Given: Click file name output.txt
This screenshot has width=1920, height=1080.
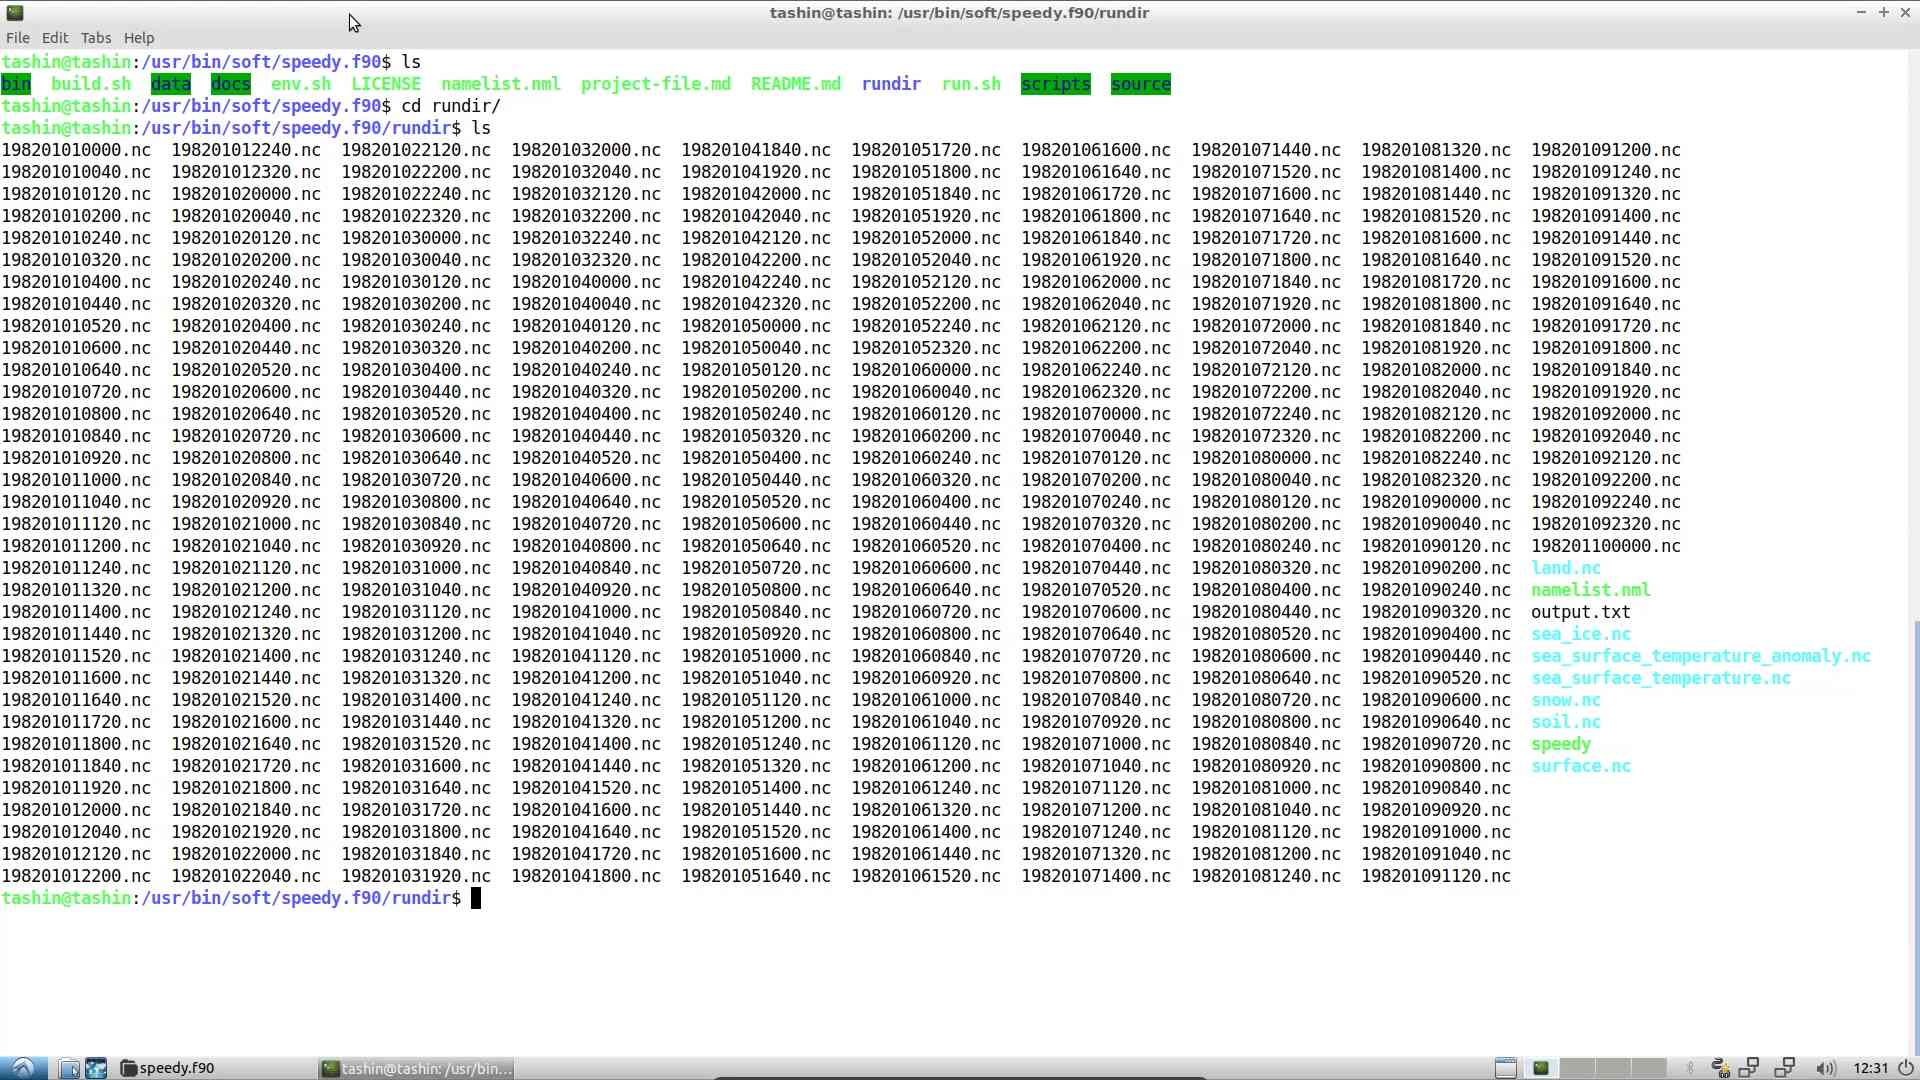Looking at the screenshot, I should tap(1580, 612).
